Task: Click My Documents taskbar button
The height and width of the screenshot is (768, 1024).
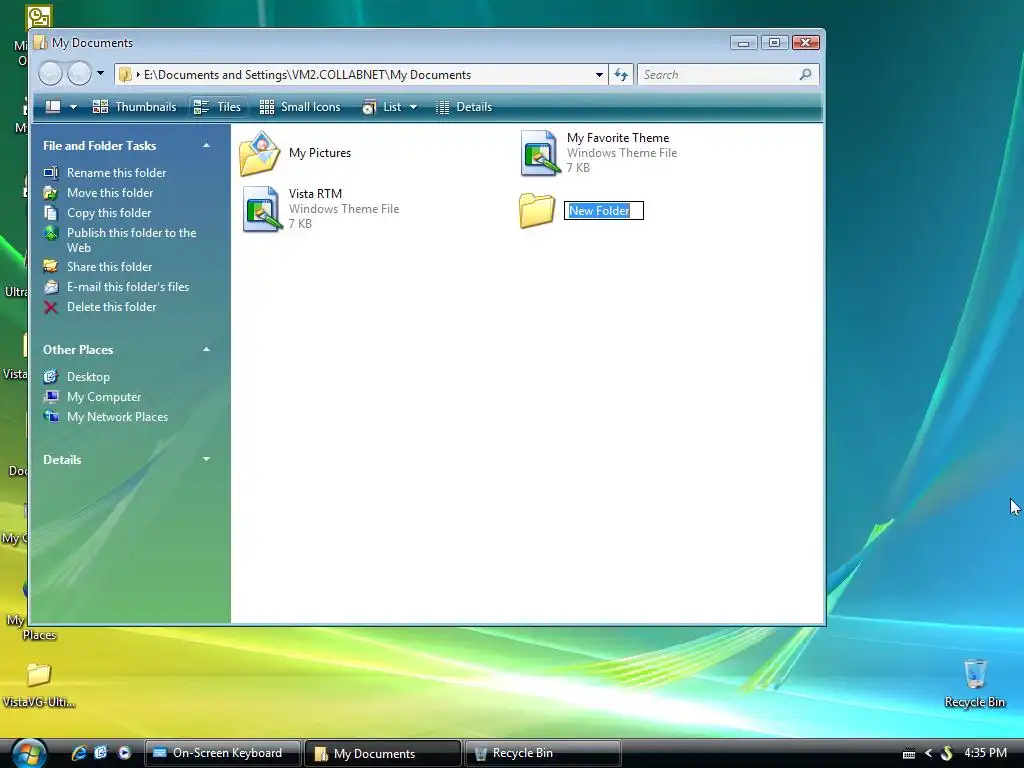Action: click(383, 753)
